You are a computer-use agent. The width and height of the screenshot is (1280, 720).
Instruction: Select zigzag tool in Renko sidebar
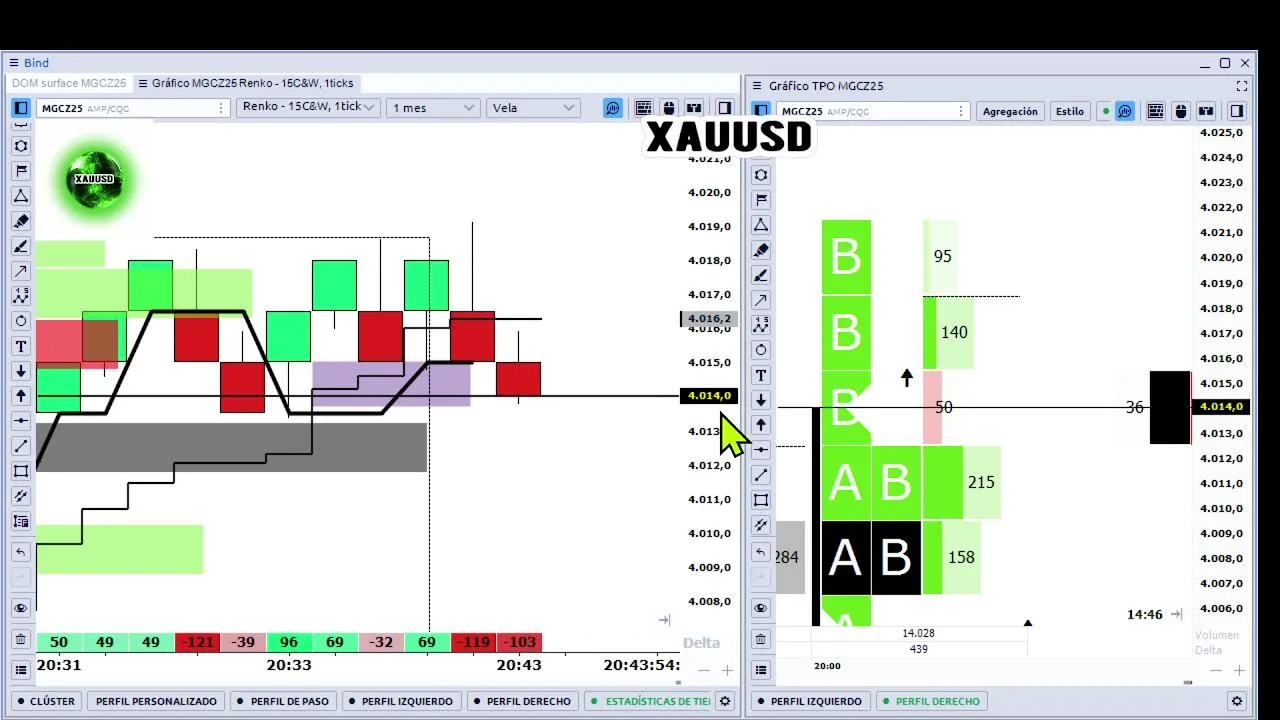coord(21,296)
